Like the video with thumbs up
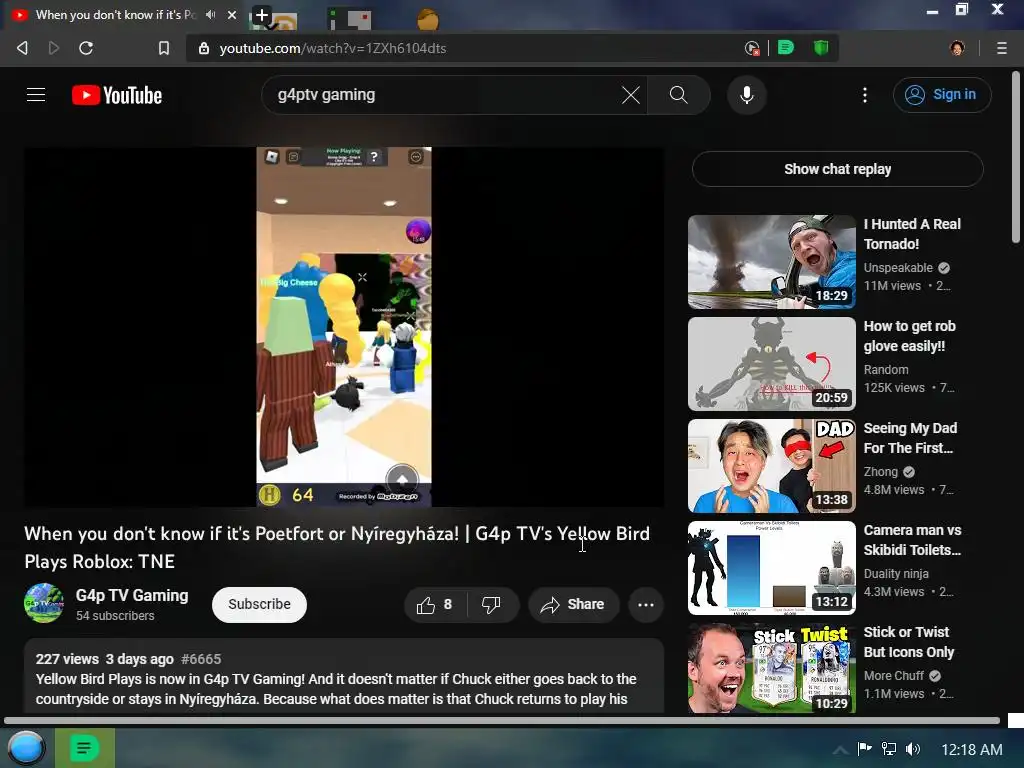 pyautogui.click(x=435, y=605)
